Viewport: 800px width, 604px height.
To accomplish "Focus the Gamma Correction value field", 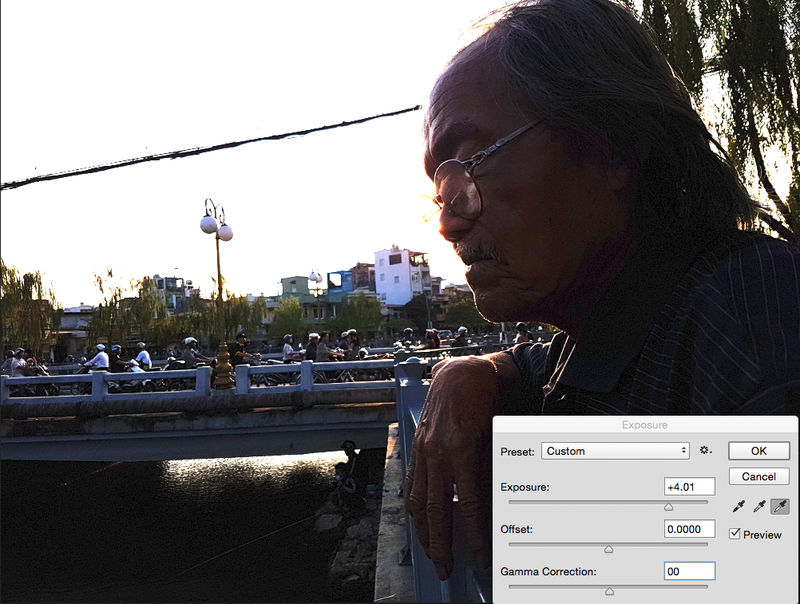I will [x=689, y=571].
